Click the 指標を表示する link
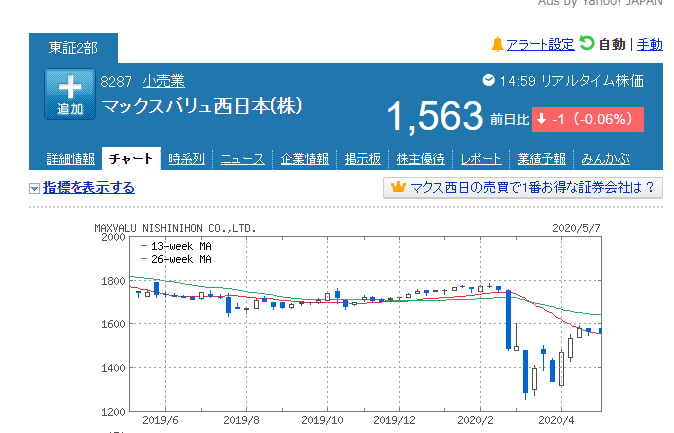Viewport: 674px width, 433px height. [89, 188]
